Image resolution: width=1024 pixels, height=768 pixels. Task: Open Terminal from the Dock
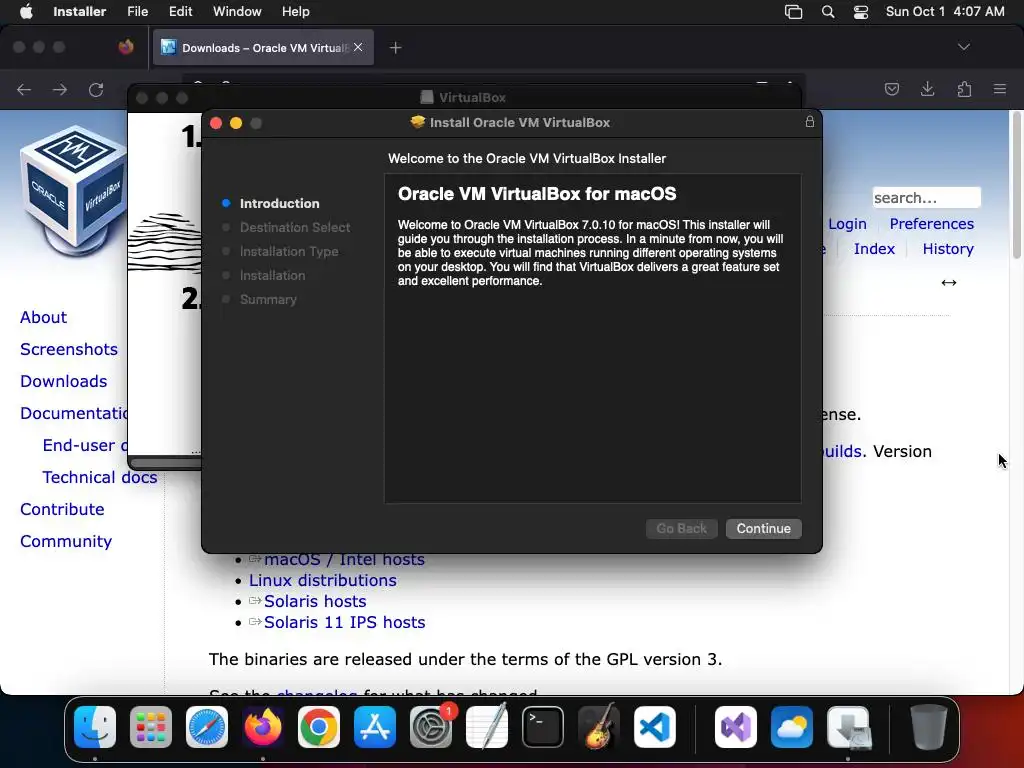click(x=543, y=727)
